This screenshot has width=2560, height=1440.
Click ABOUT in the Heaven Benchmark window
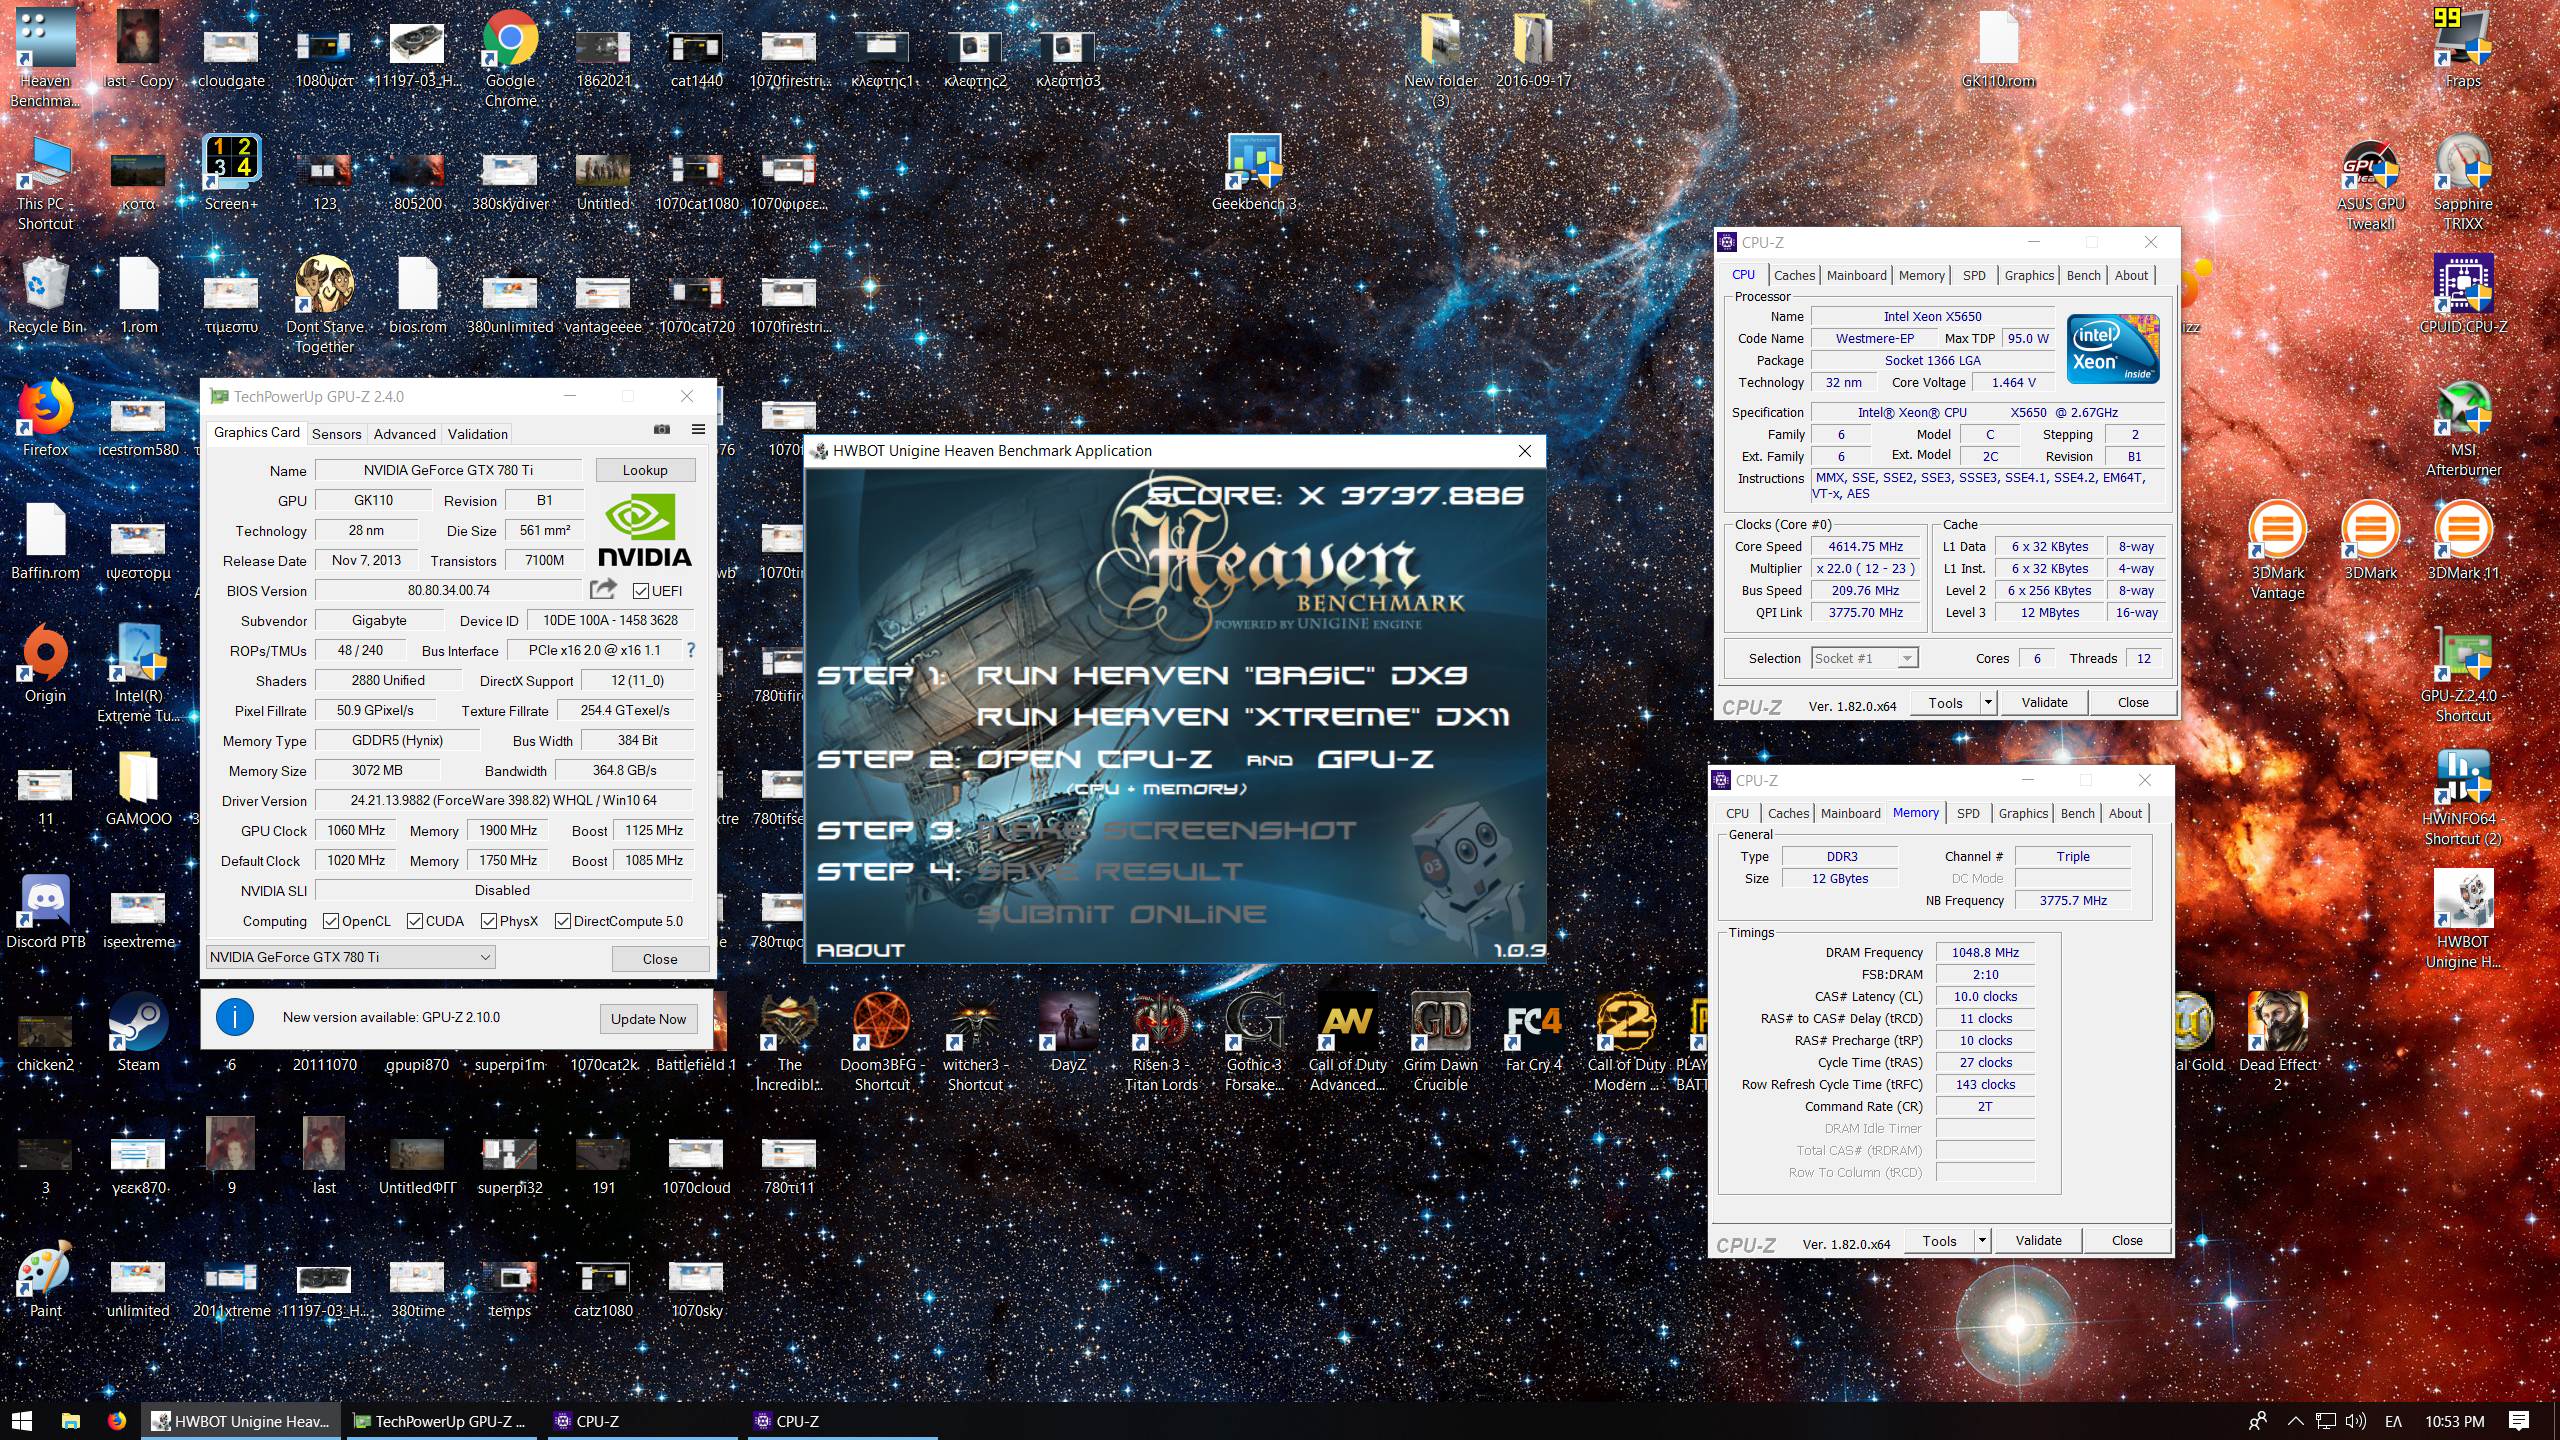point(860,950)
